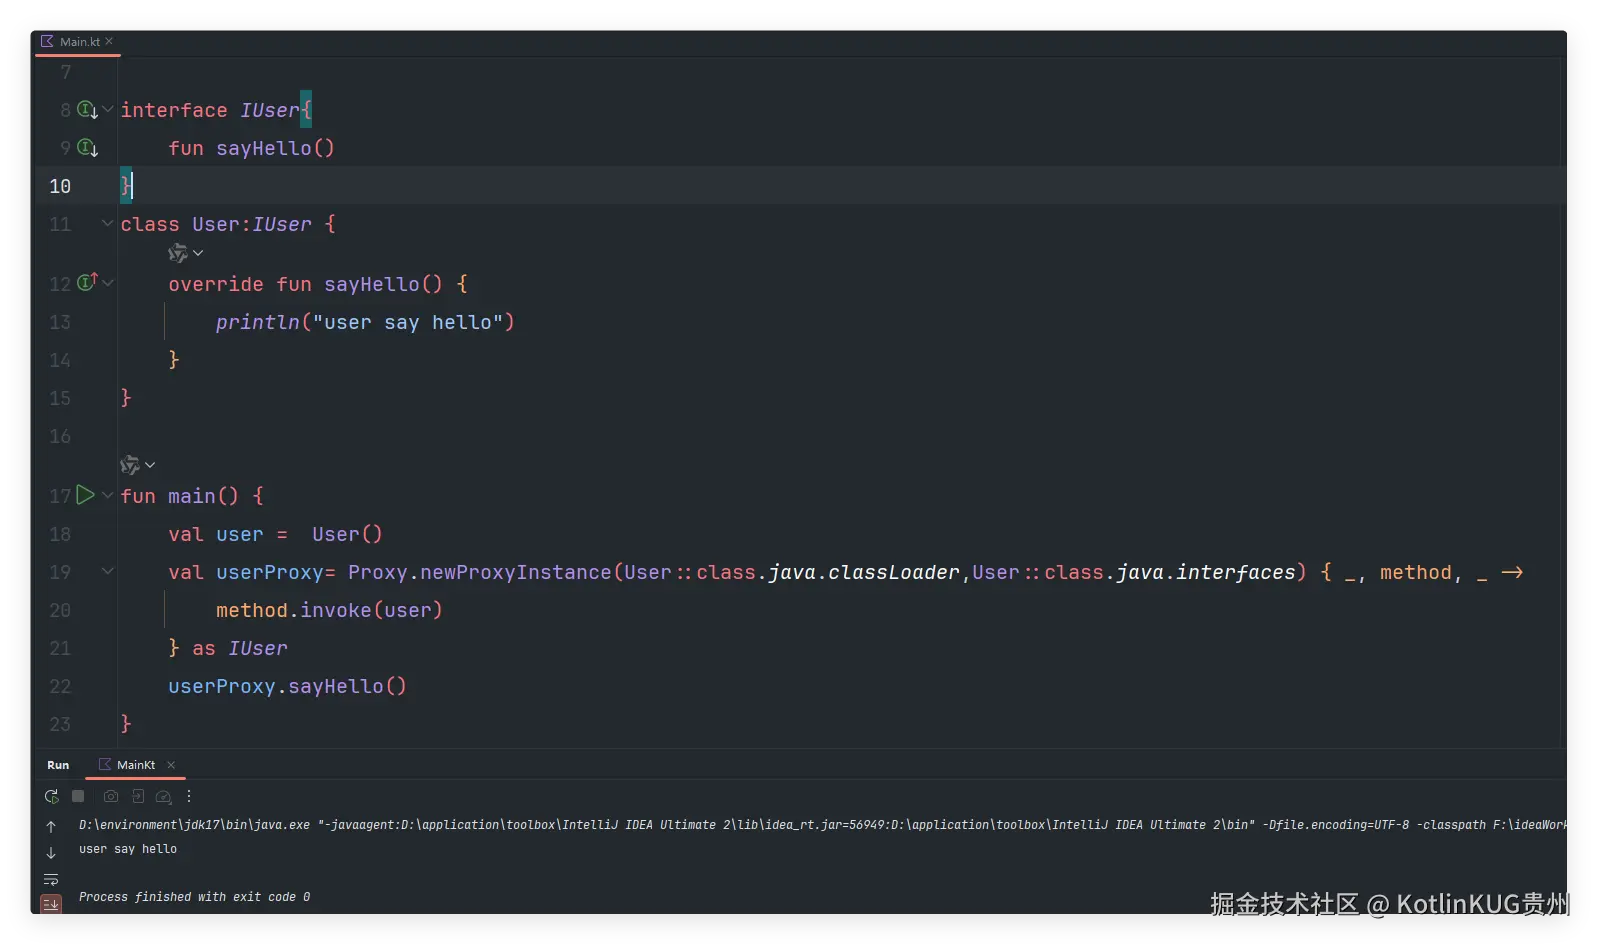The height and width of the screenshot is (944, 1597).
Task: Open the AI dropdown chevron above override sayHello
Action: click(198, 253)
